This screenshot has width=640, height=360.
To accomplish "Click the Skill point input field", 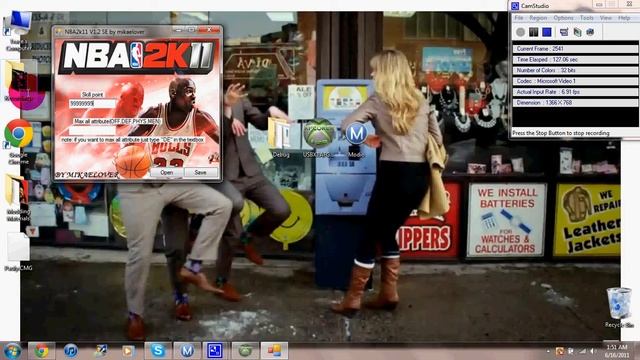I will (92, 104).
